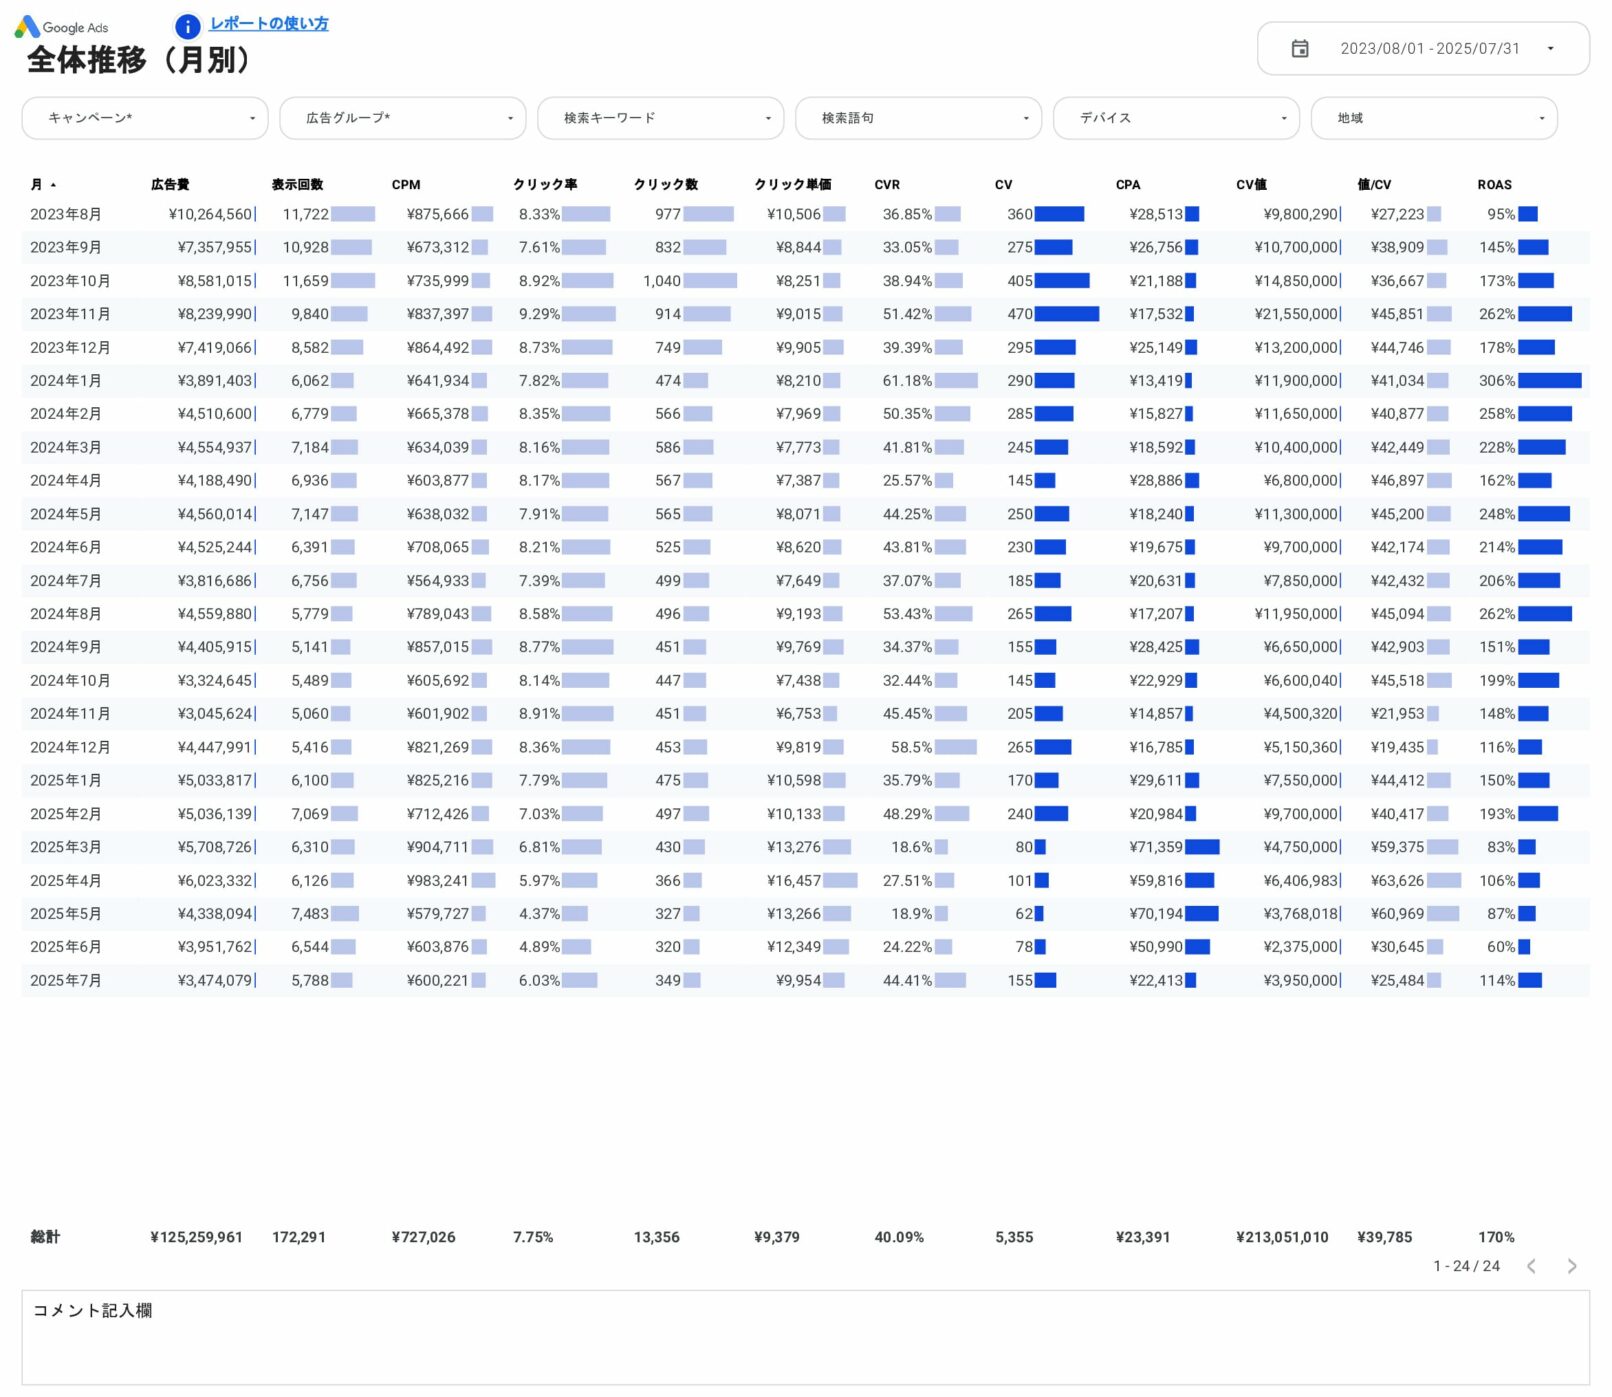Expand the 広告グループ filter dropdown
1612x1397 pixels.
tap(402, 118)
